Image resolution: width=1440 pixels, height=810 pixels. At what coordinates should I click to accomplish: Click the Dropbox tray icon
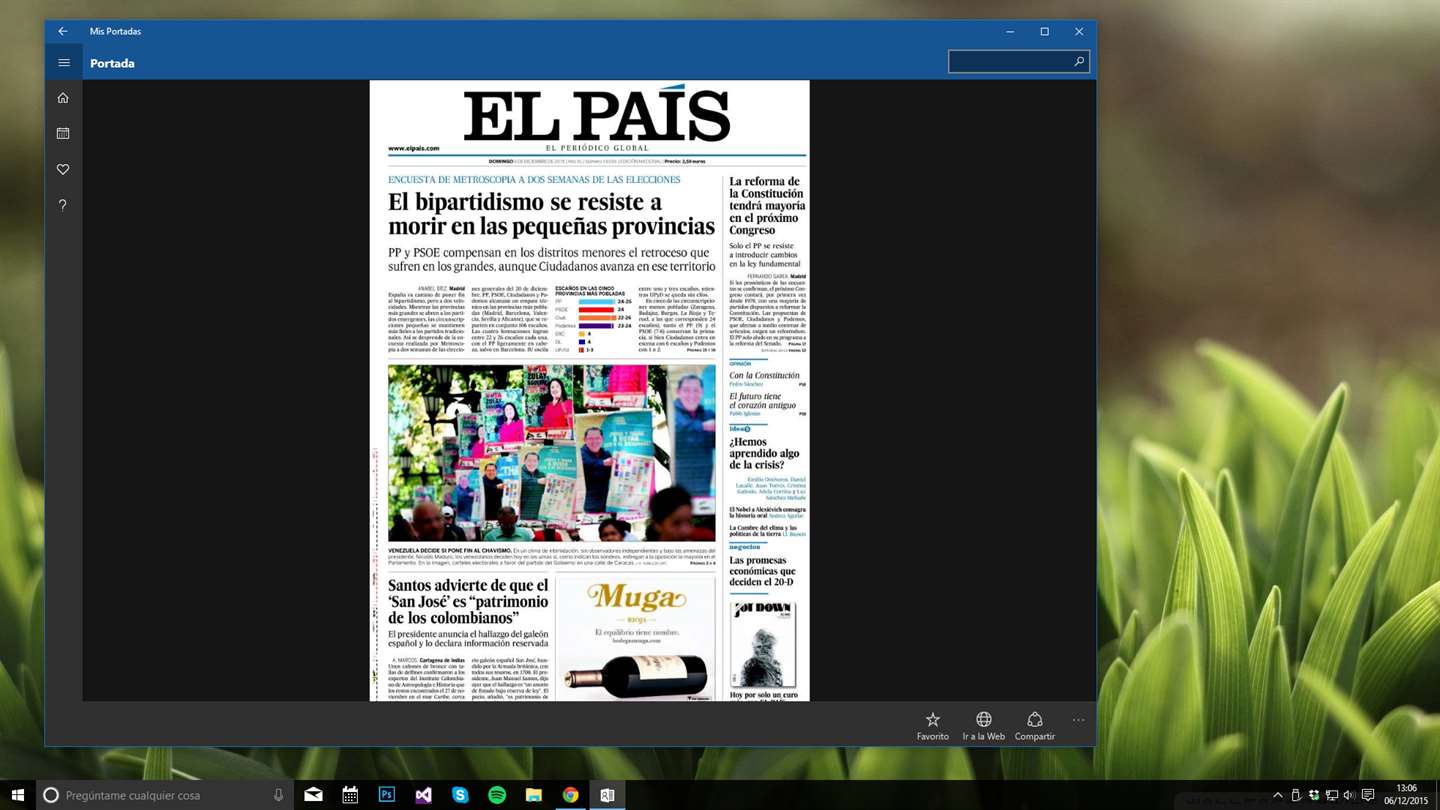pos(1314,795)
